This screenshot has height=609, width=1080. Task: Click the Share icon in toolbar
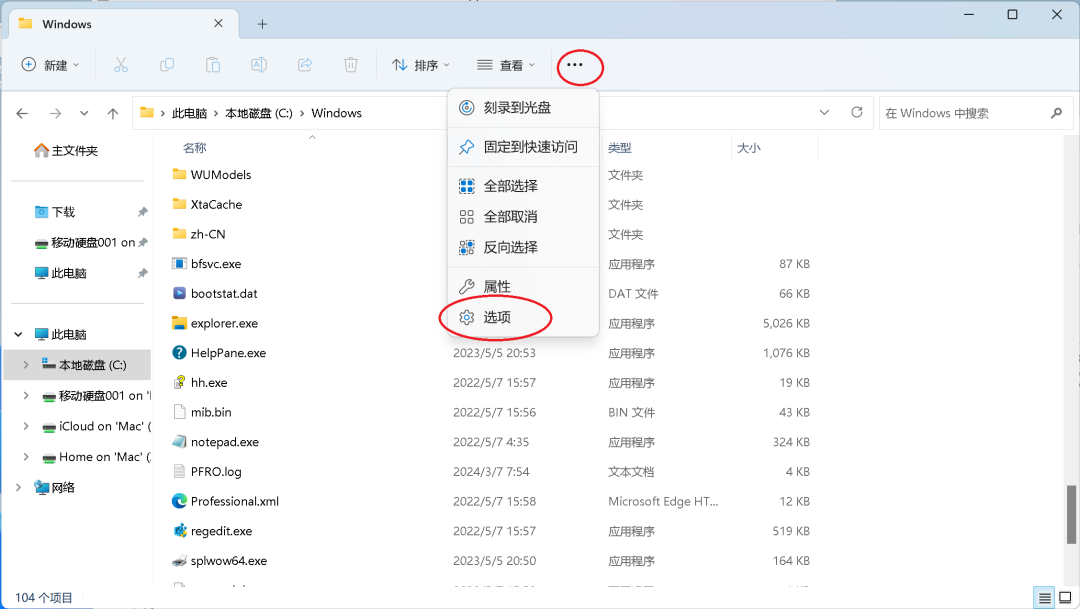tap(304, 65)
